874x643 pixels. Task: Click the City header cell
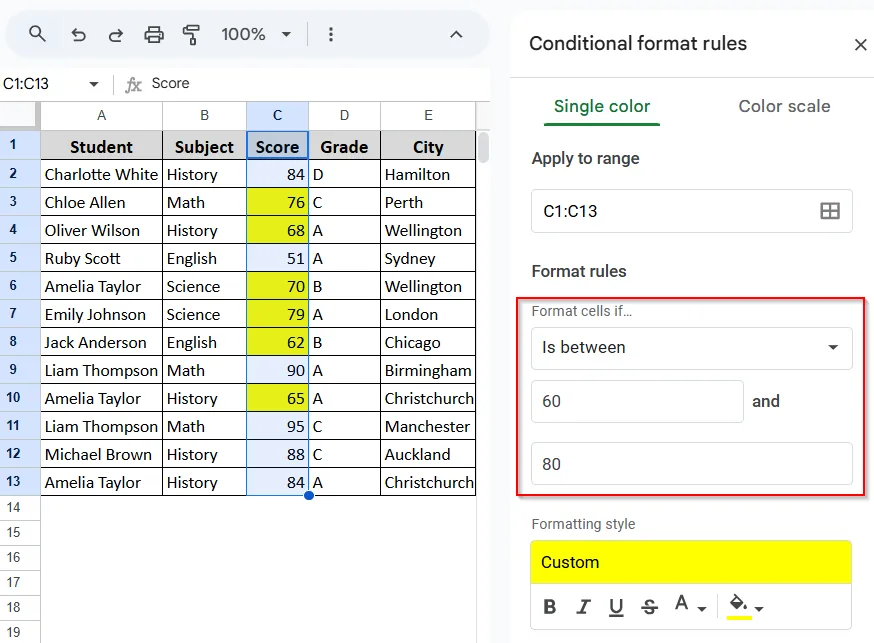pyautogui.click(x=428, y=147)
